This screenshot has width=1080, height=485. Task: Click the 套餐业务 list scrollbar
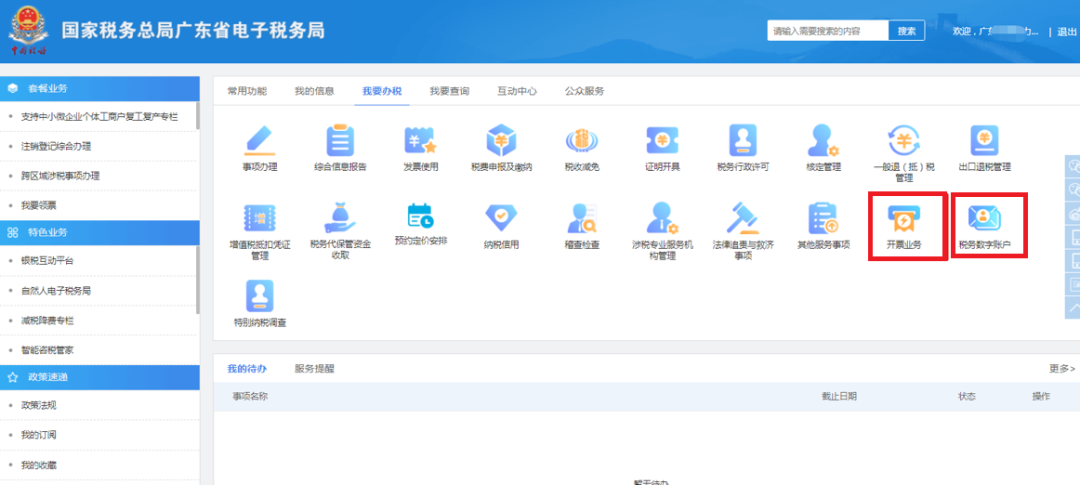click(x=198, y=116)
